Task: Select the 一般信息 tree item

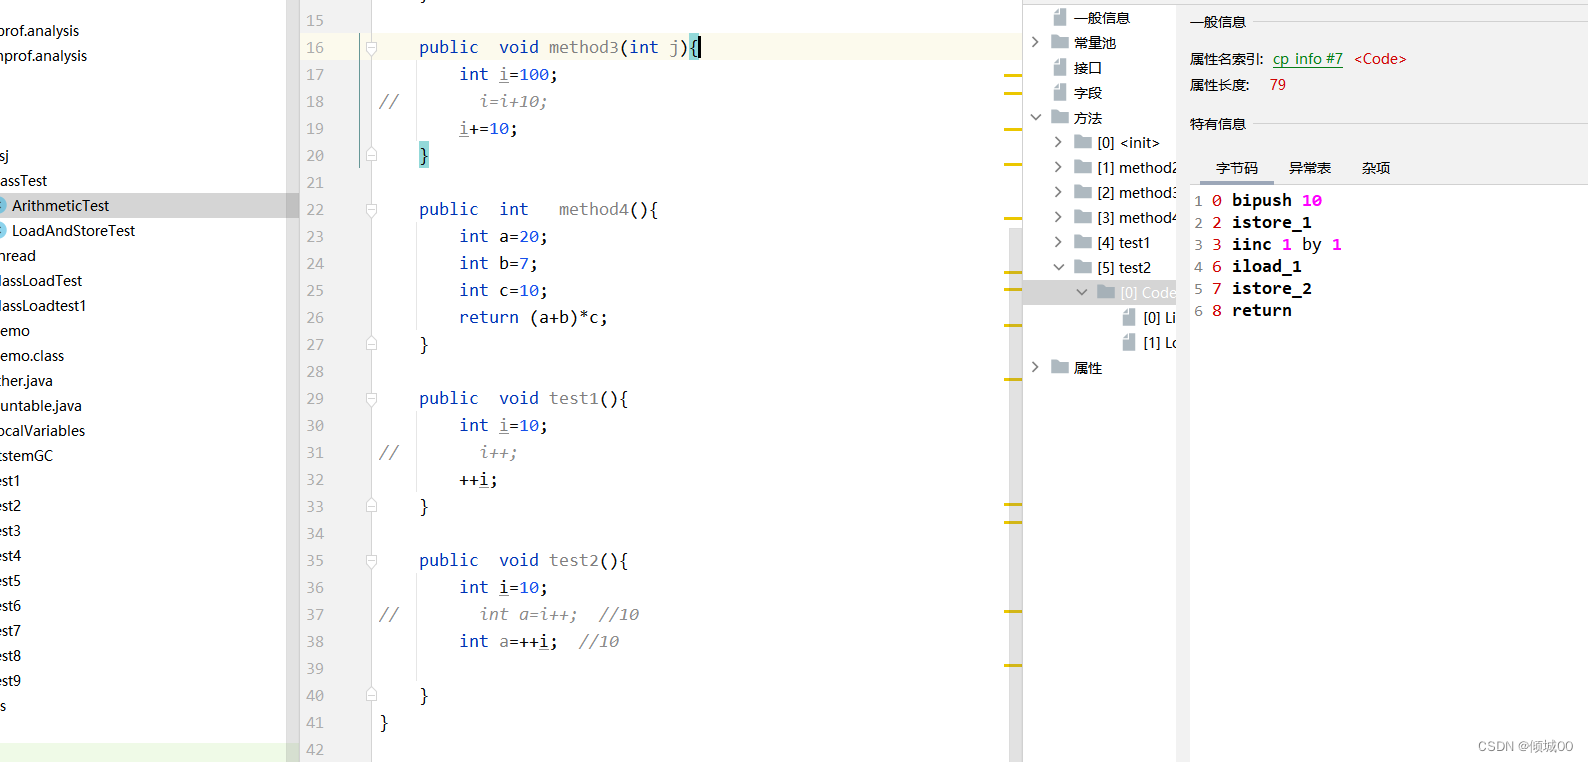Action: [1102, 18]
